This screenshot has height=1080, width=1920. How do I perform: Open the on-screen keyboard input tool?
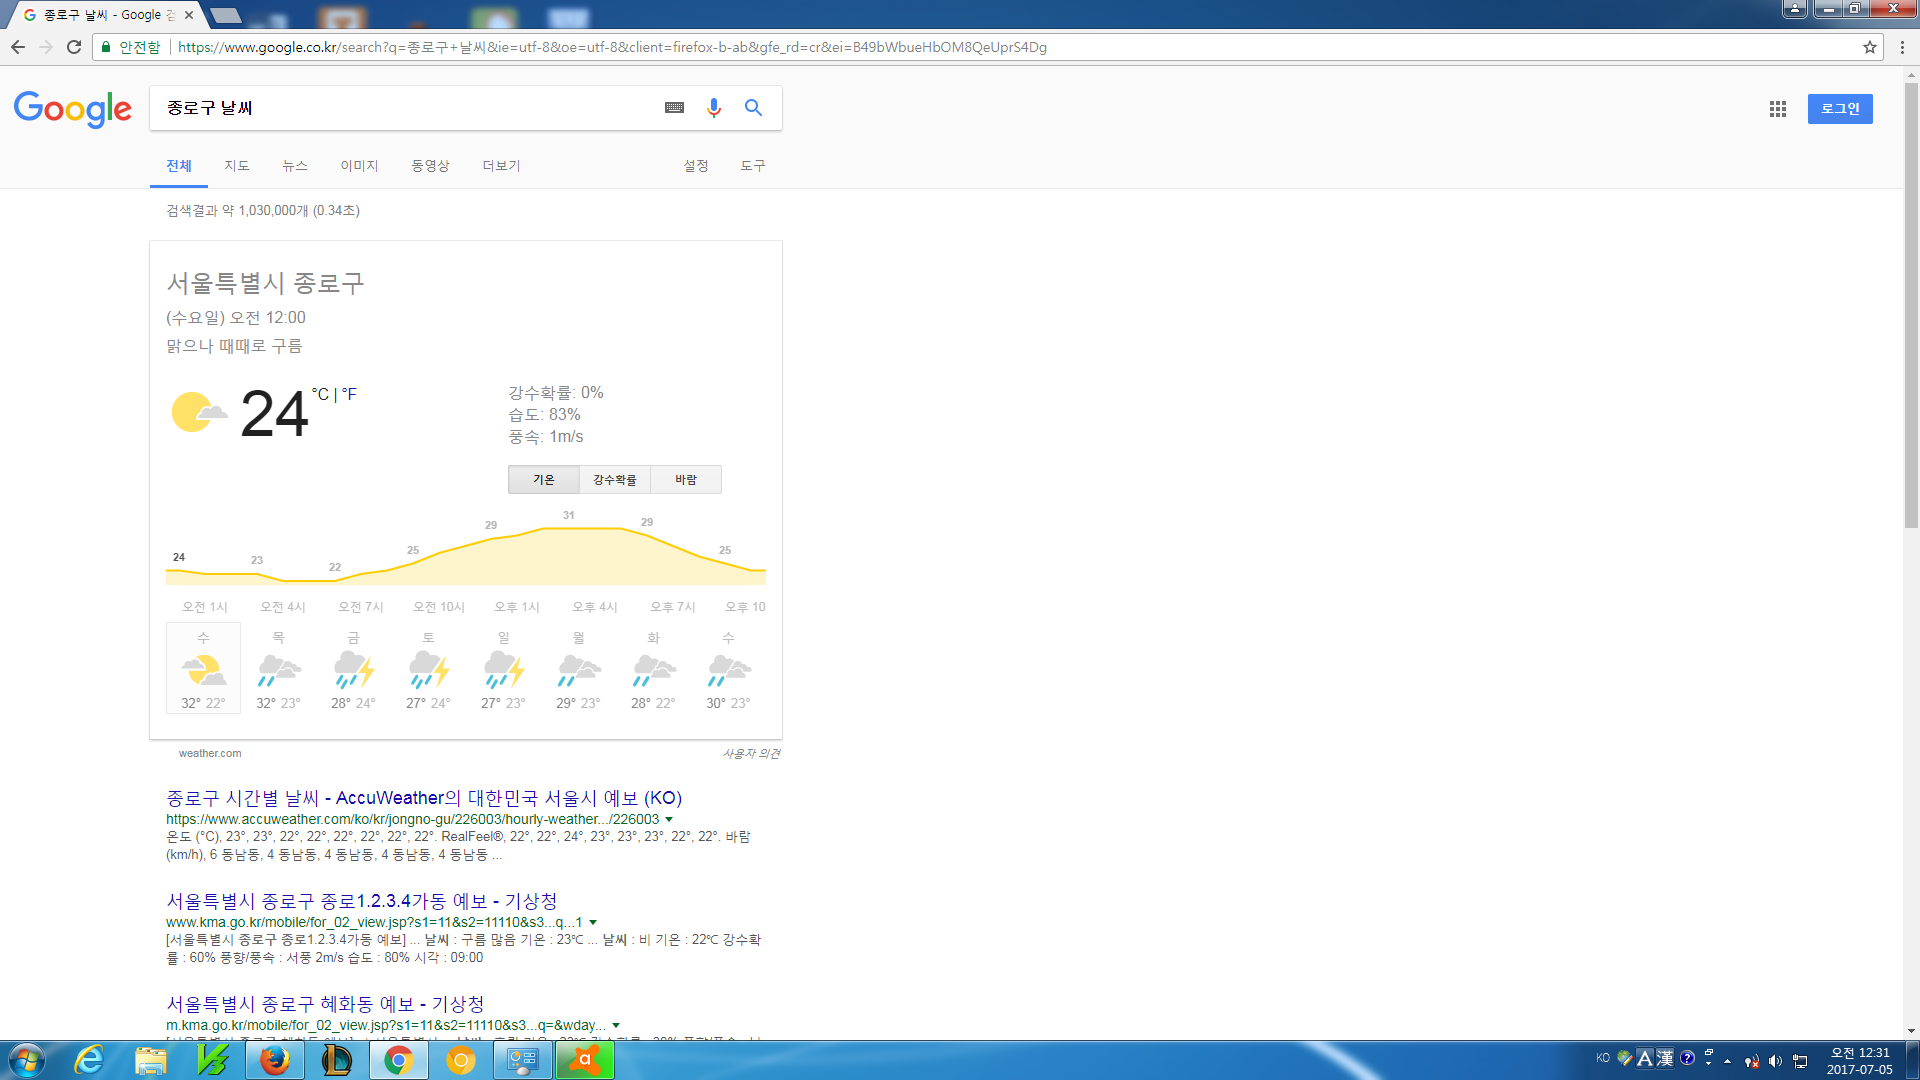674,108
